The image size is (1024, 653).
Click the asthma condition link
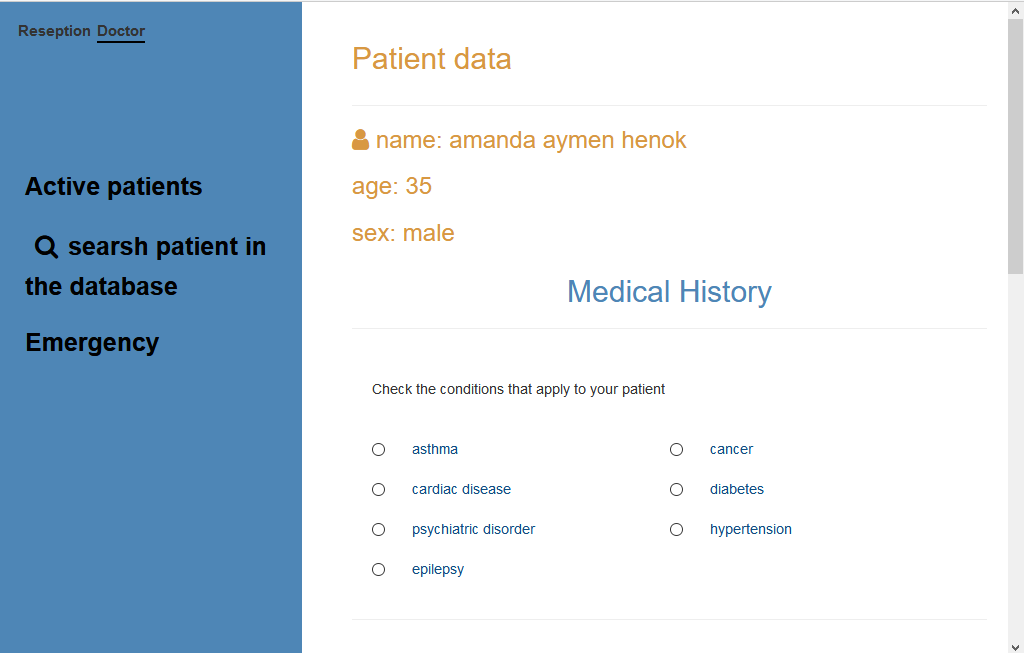[x=434, y=449]
